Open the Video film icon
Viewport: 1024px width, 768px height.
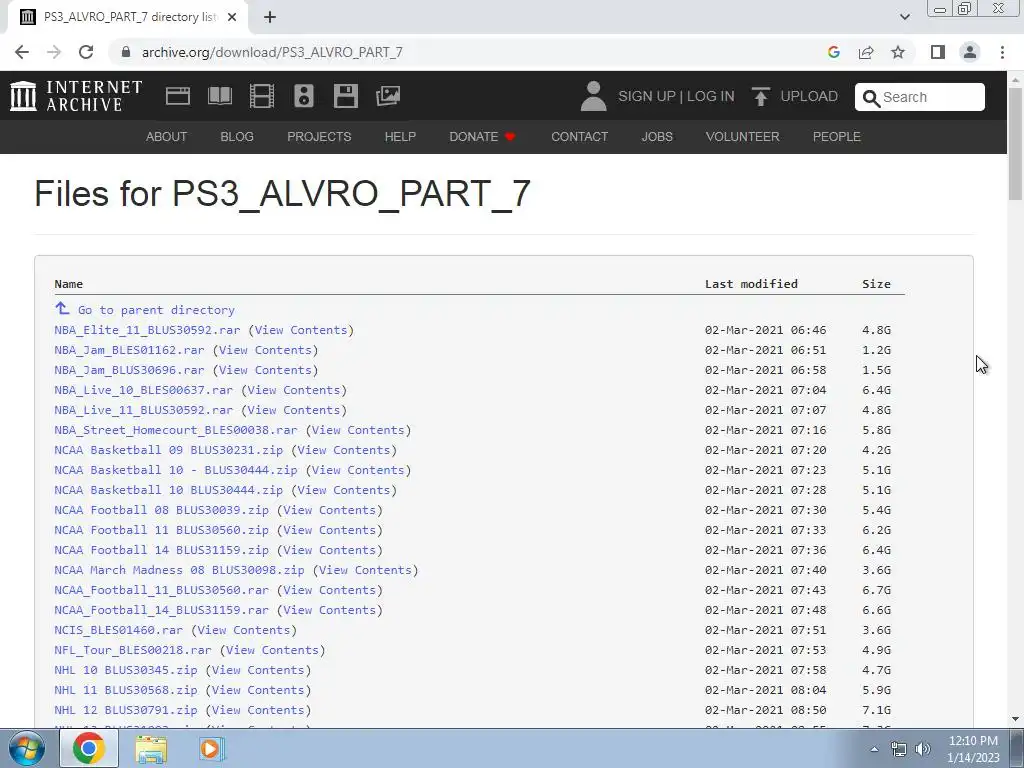click(261, 96)
